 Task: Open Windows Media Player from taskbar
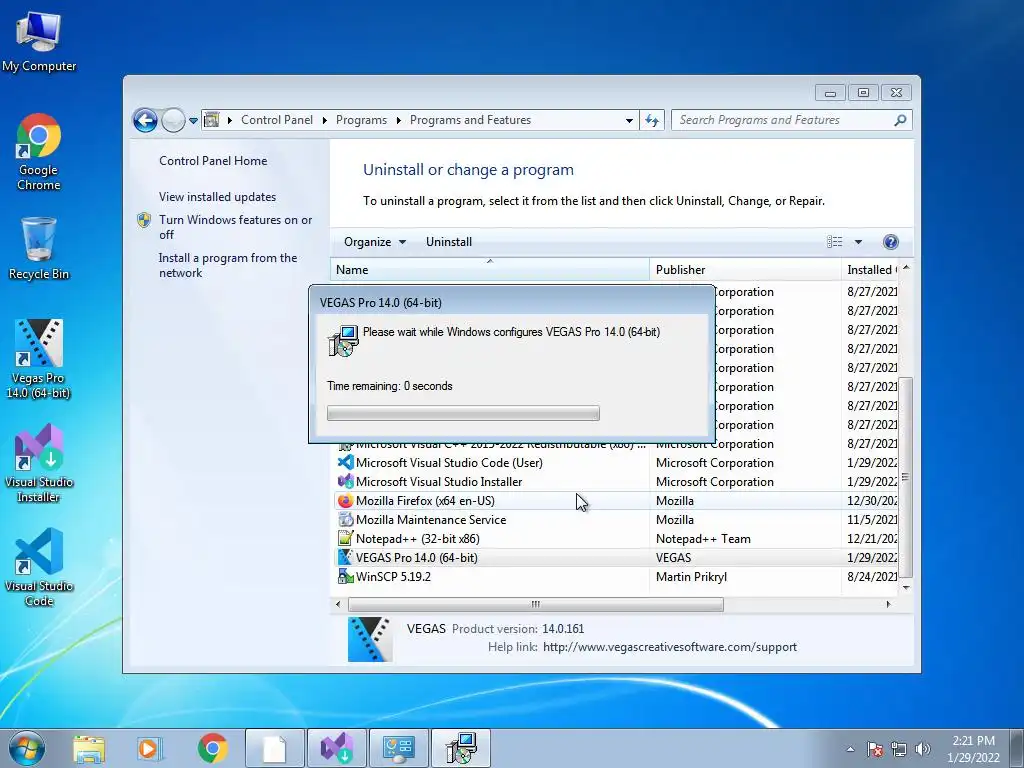pos(150,749)
